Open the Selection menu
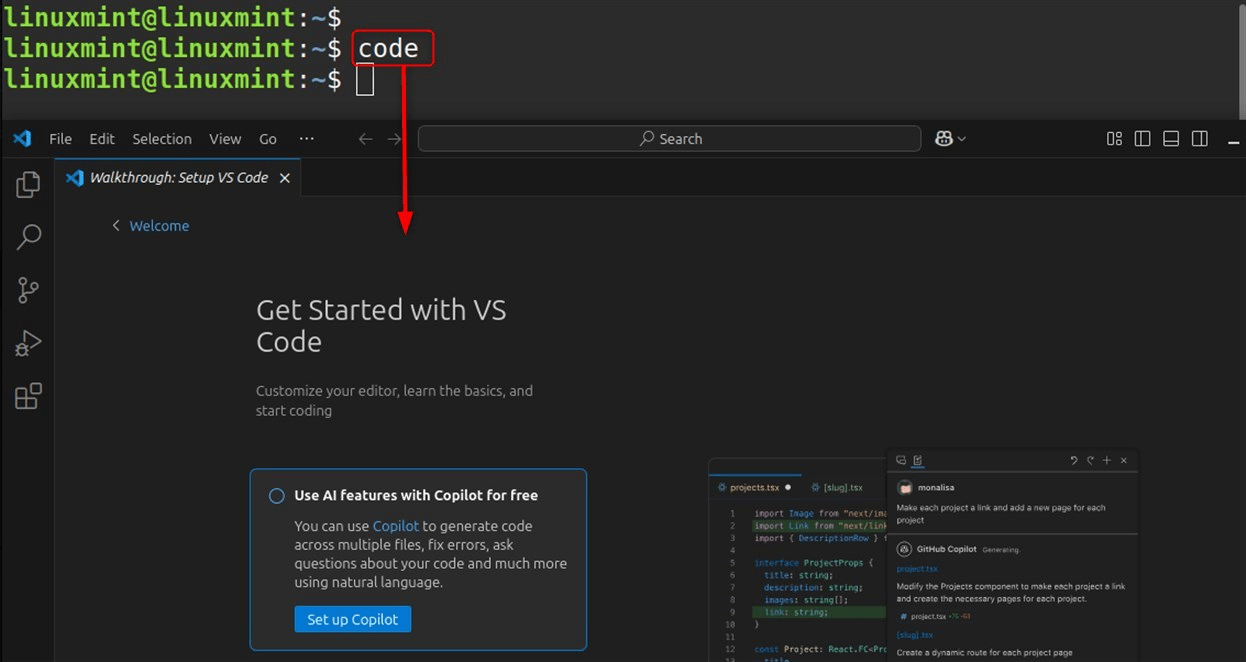 (162, 139)
